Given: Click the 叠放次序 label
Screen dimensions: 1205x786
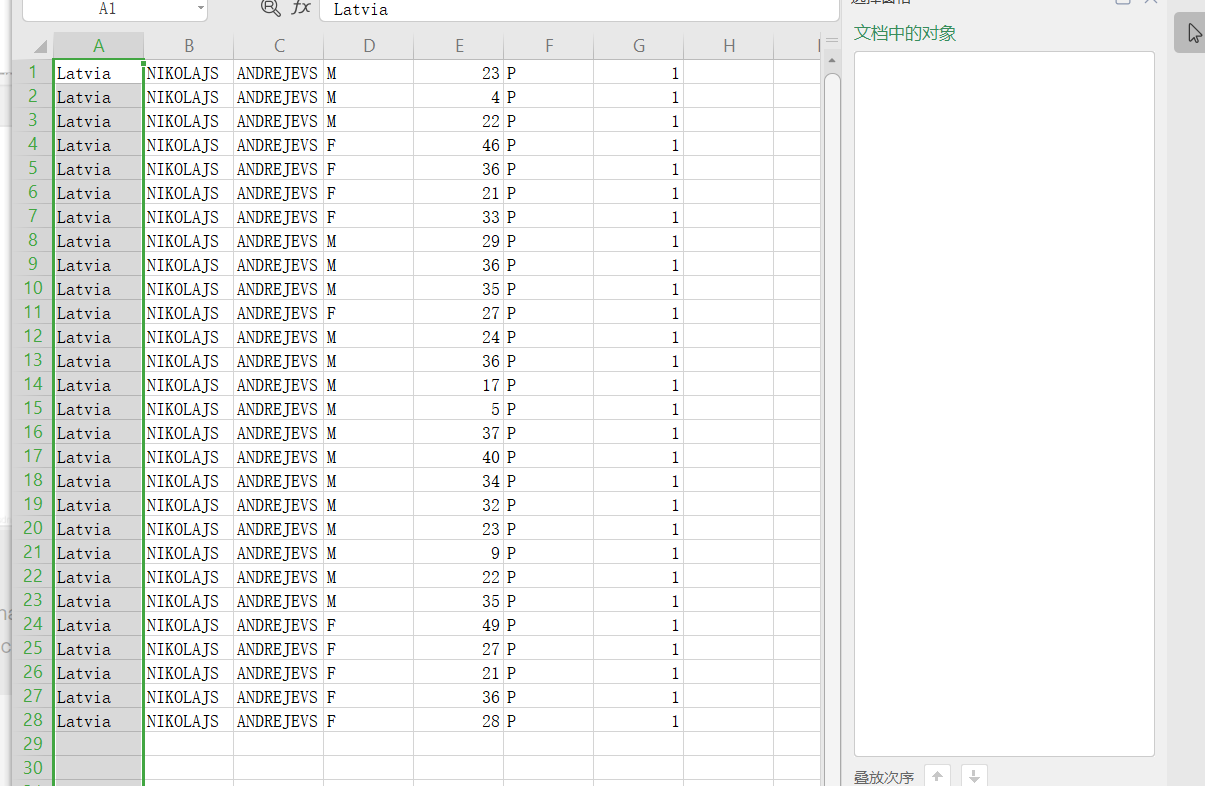Looking at the screenshot, I should click(884, 777).
